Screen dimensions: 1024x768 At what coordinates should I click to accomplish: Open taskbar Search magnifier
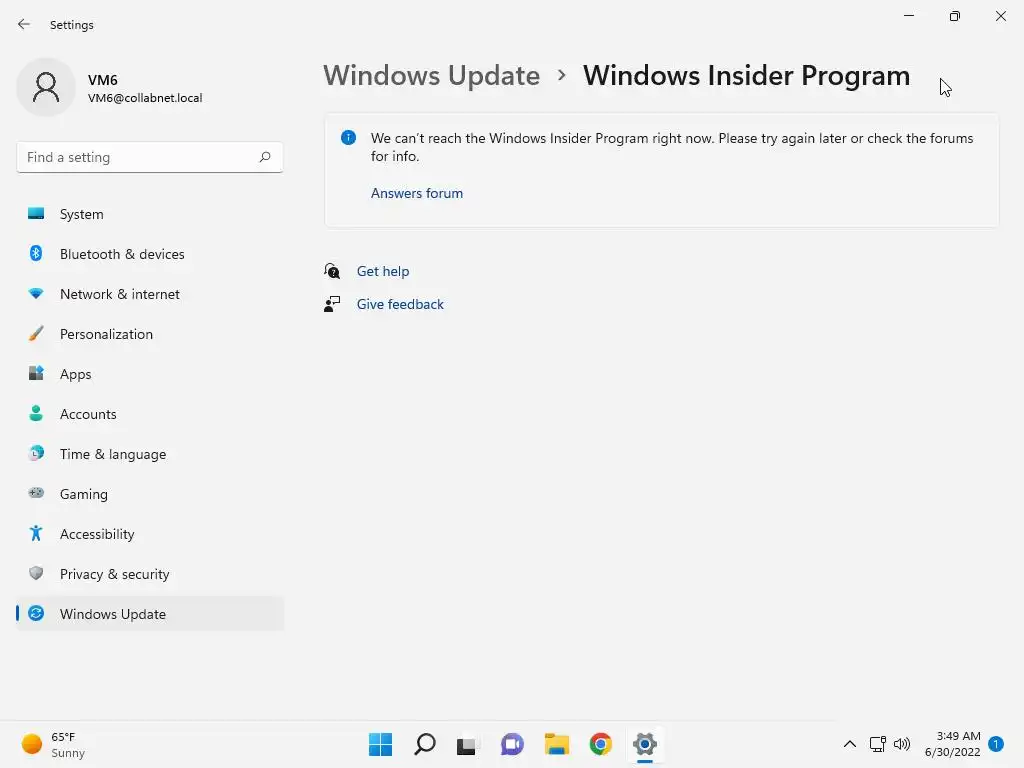(424, 744)
